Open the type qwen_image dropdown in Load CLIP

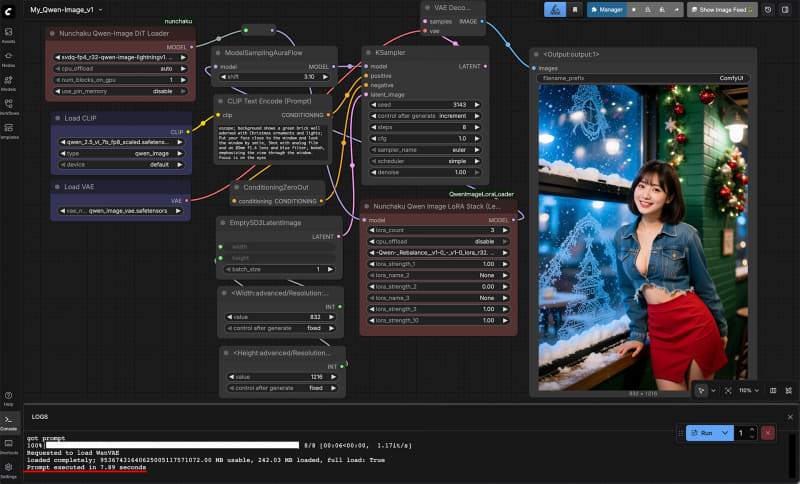(121, 154)
